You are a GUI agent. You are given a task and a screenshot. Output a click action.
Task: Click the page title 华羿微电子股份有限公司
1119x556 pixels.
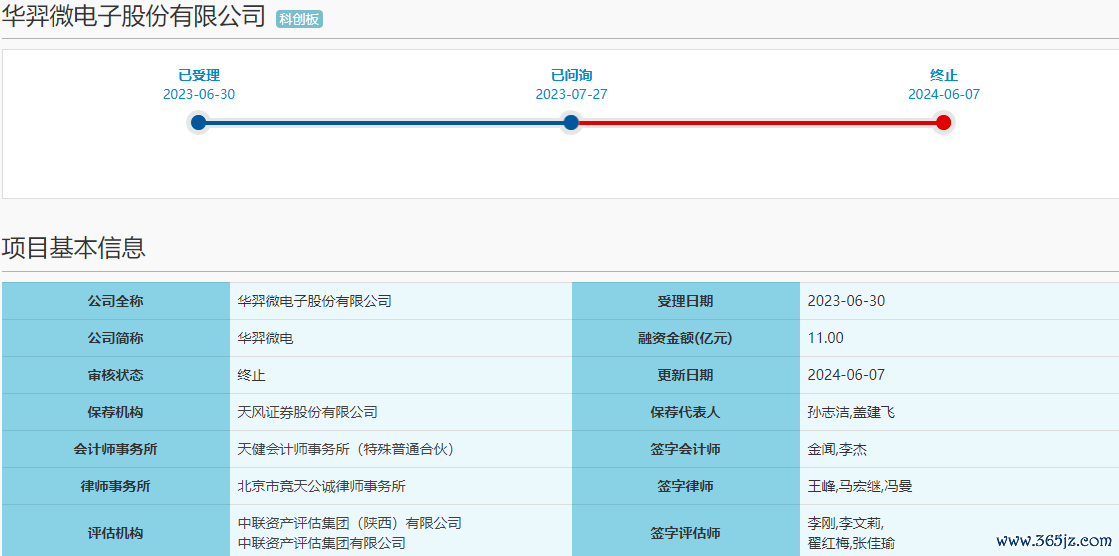[x=133, y=16]
